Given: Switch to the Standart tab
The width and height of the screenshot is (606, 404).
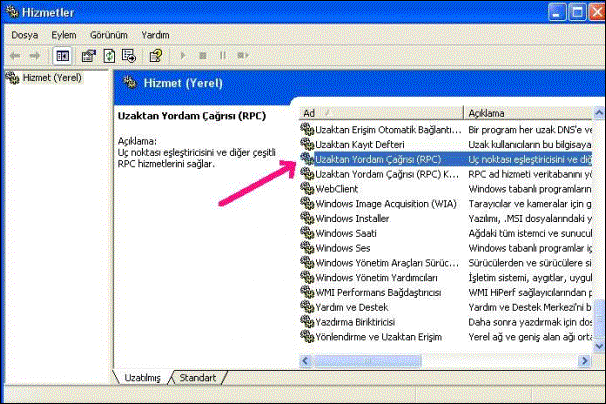Looking at the screenshot, I should (197, 378).
